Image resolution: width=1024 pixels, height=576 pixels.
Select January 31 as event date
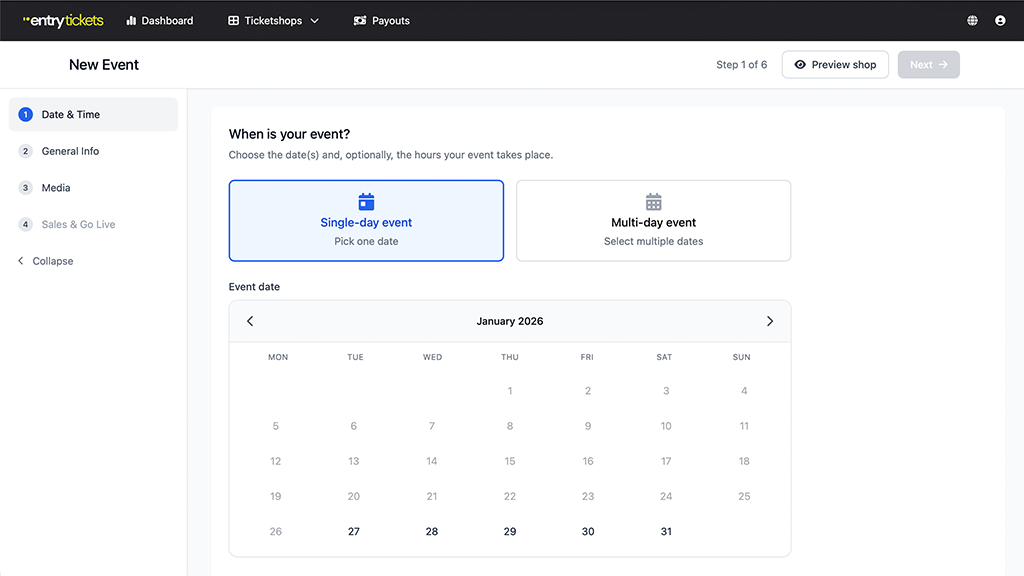[x=666, y=531]
